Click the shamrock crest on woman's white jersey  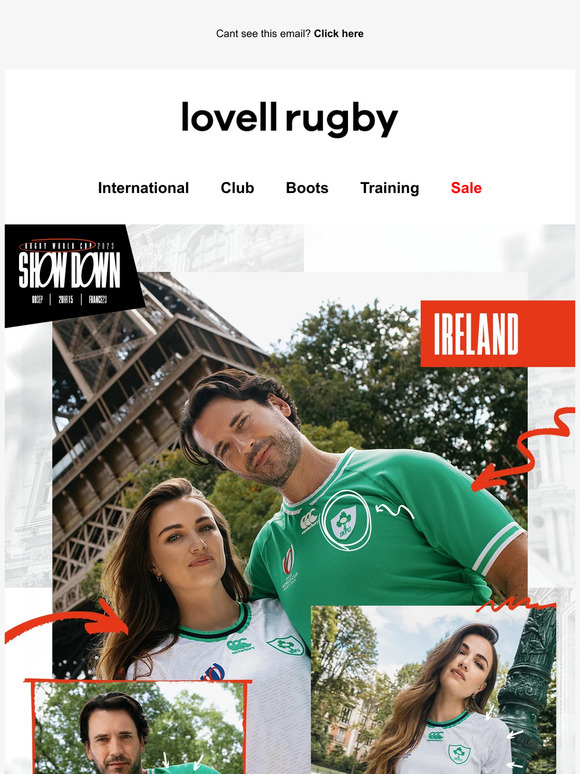(x=286, y=646)
